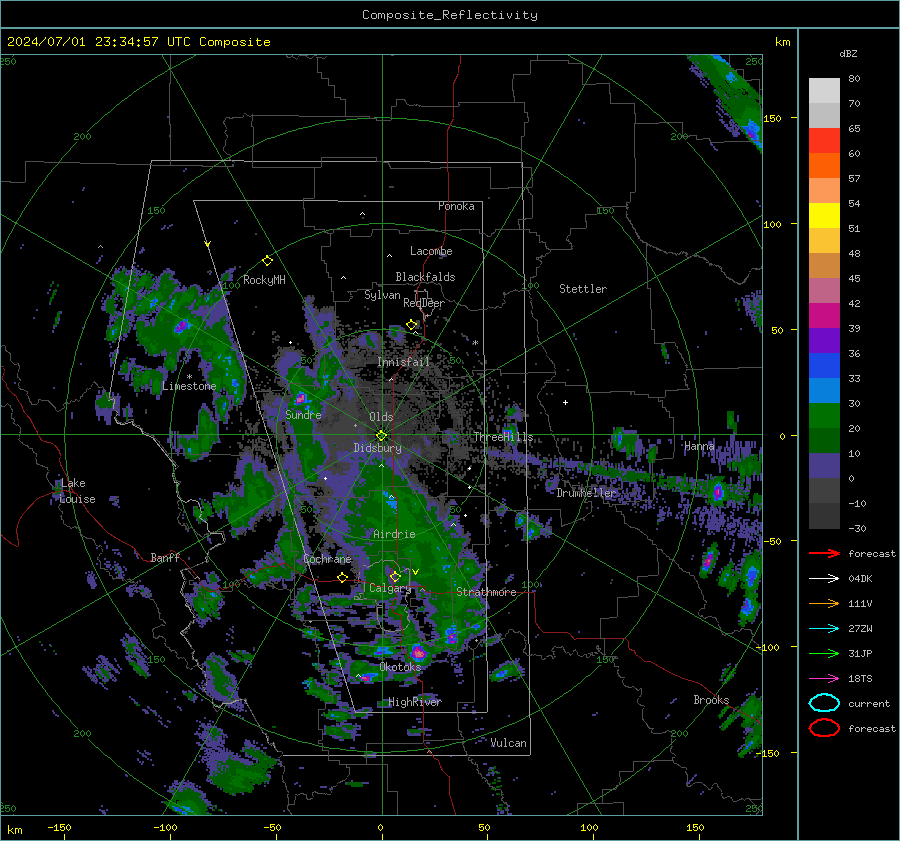The image size is (900, 841).
Task: Click the 'Composite_Reflectivity' title
Action: pyautogui.click(x=450, y=15)
